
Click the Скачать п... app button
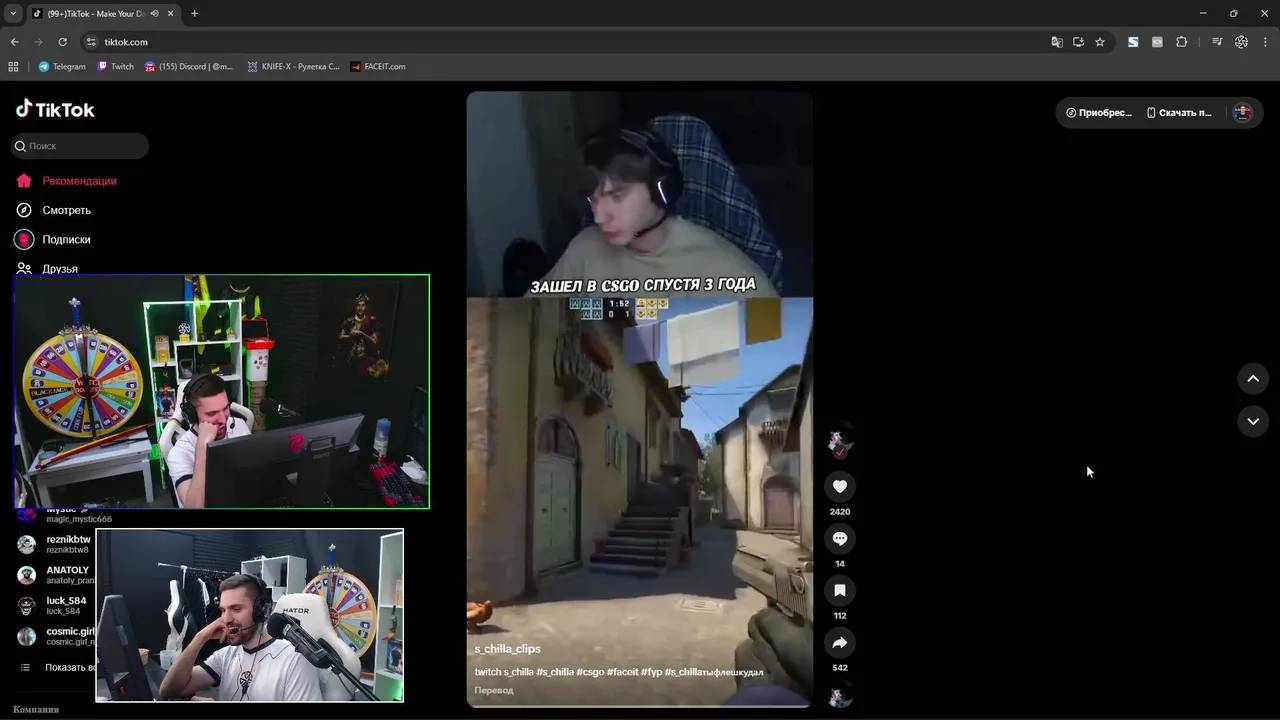[x=1179, y=113]
